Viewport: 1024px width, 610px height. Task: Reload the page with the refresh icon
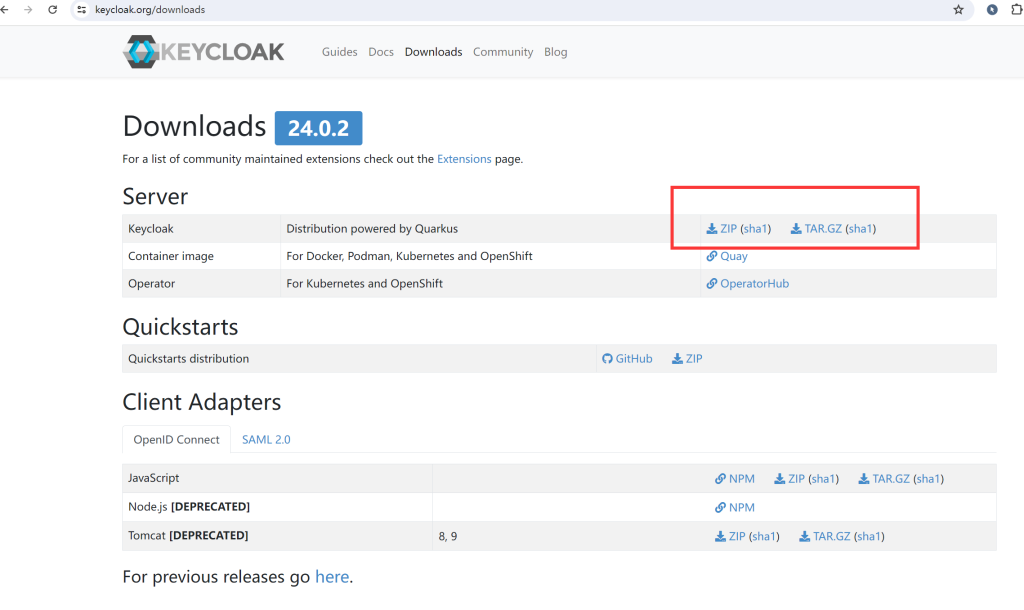click(53, 10)
